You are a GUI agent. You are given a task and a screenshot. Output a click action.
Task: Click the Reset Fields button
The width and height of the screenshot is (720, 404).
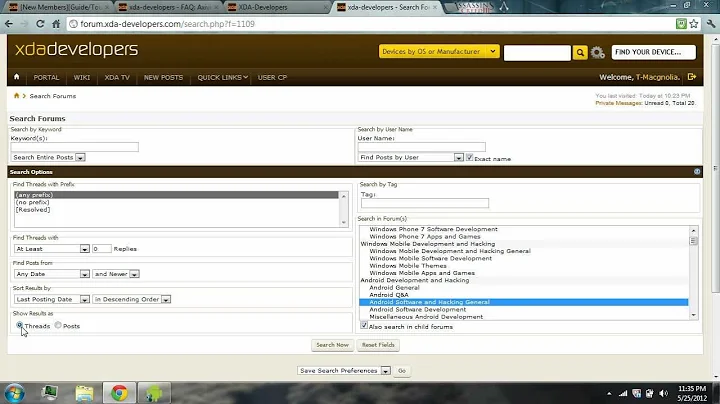378,345
